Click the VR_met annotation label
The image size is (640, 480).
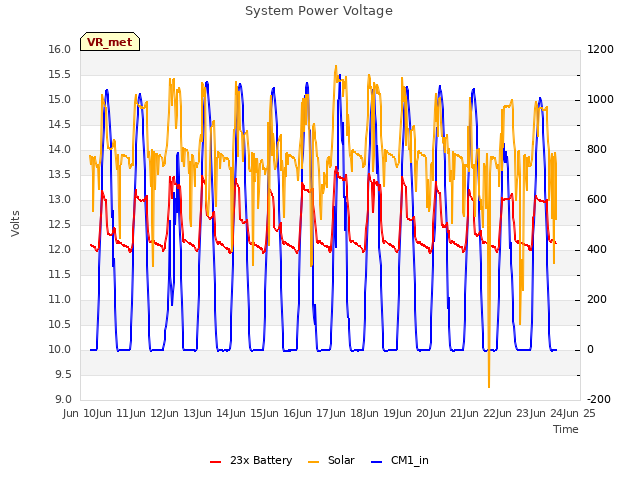pyautogui.click(x=110, y=42)
